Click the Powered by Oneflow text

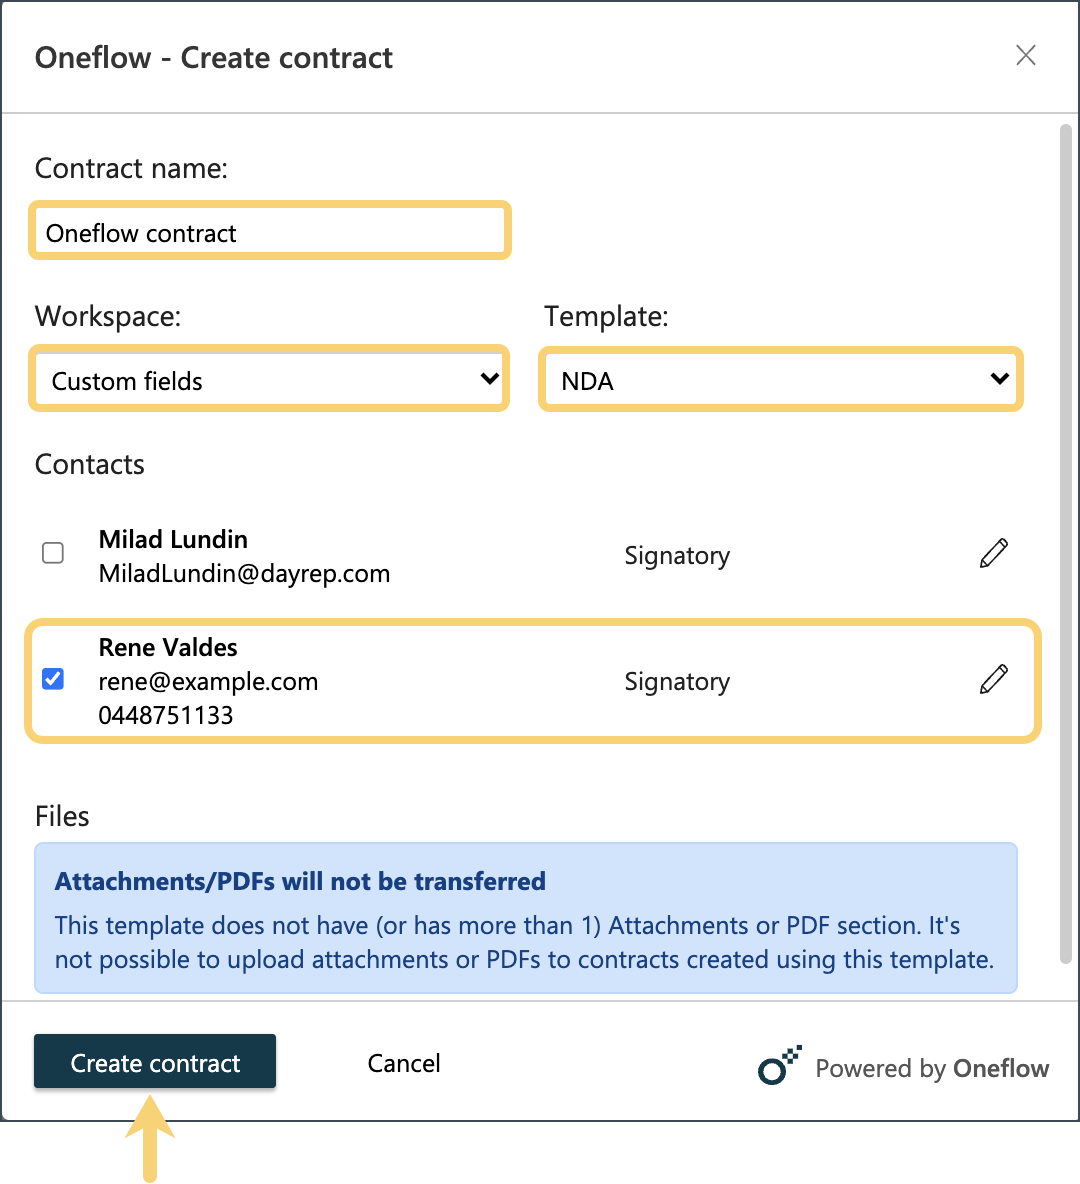click(x=932, y=1068)
